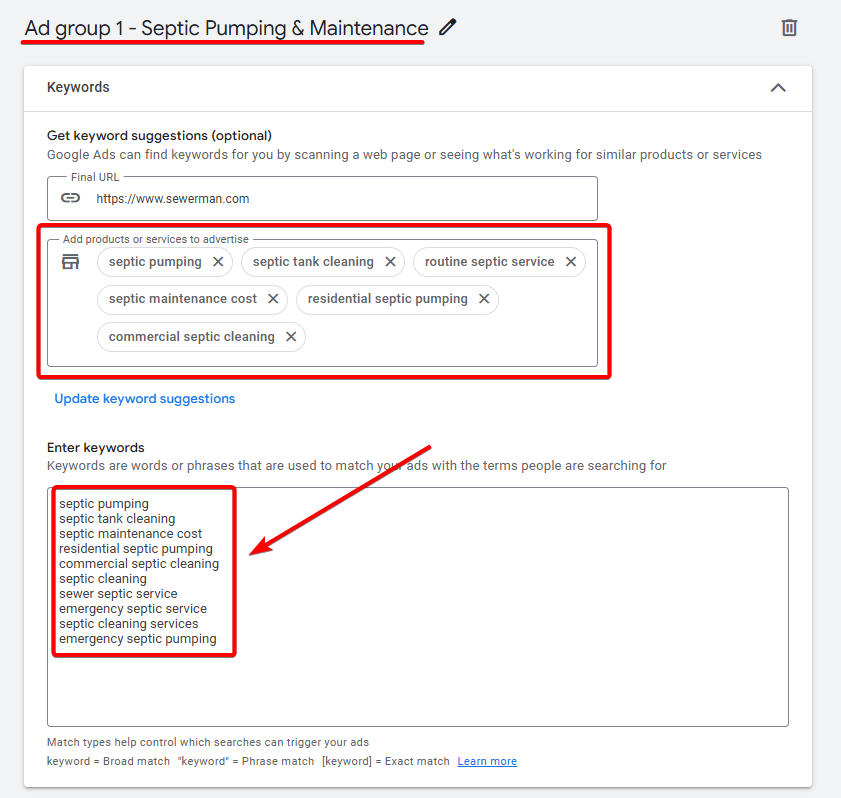Click the link icon beside Final URL

[70, 198]
